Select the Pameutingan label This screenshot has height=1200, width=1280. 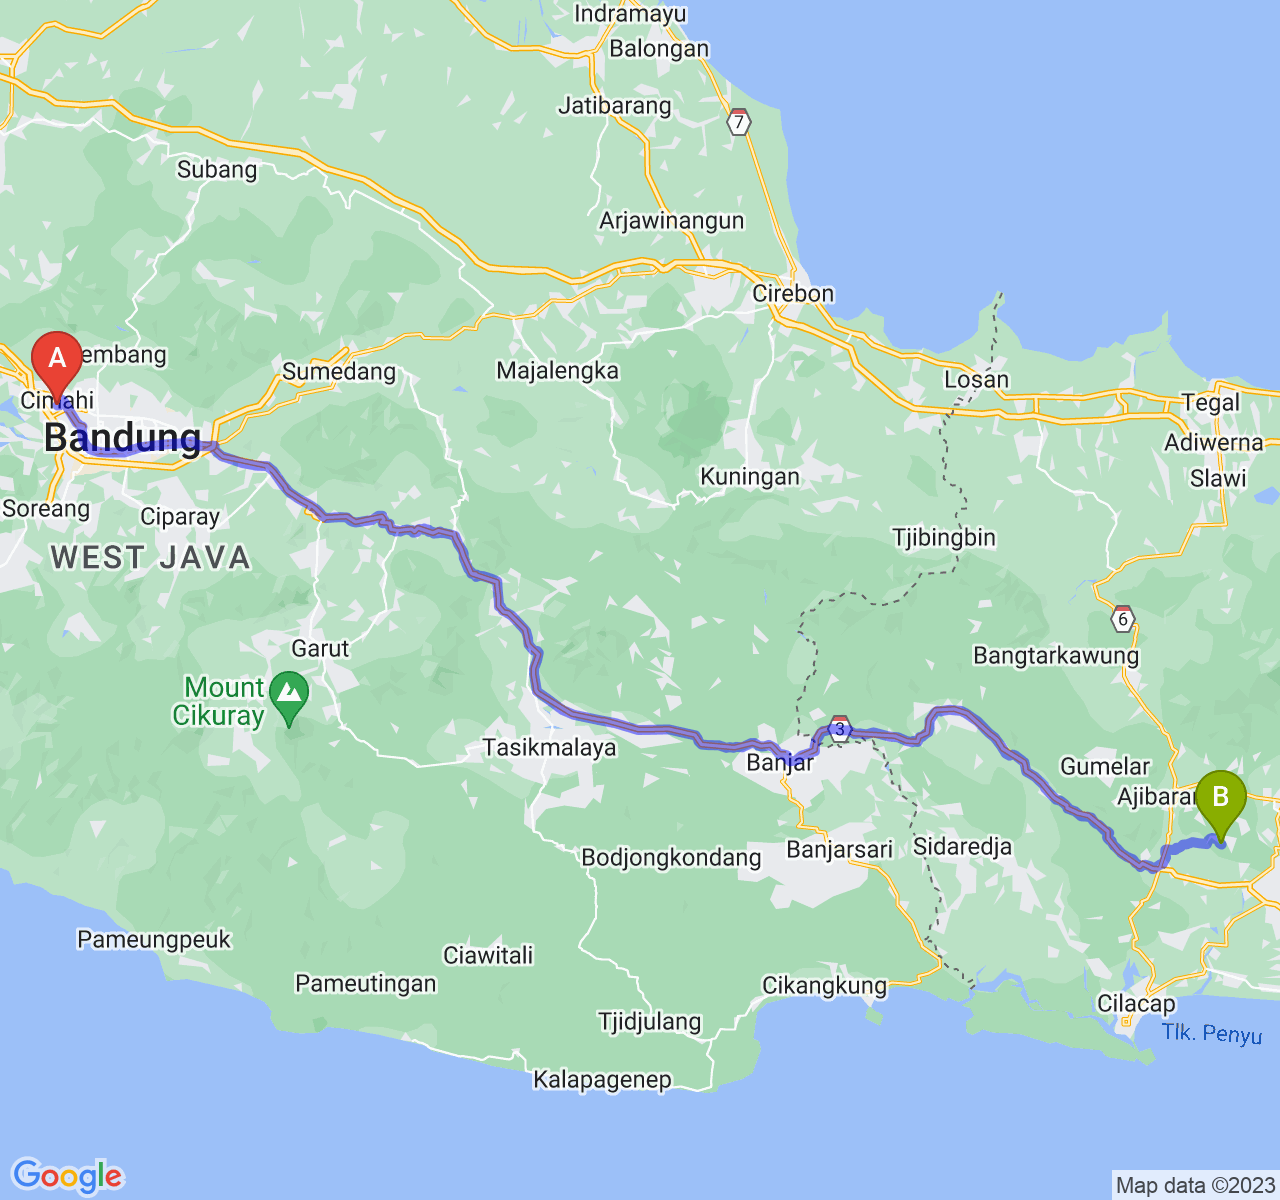point(365,984)
